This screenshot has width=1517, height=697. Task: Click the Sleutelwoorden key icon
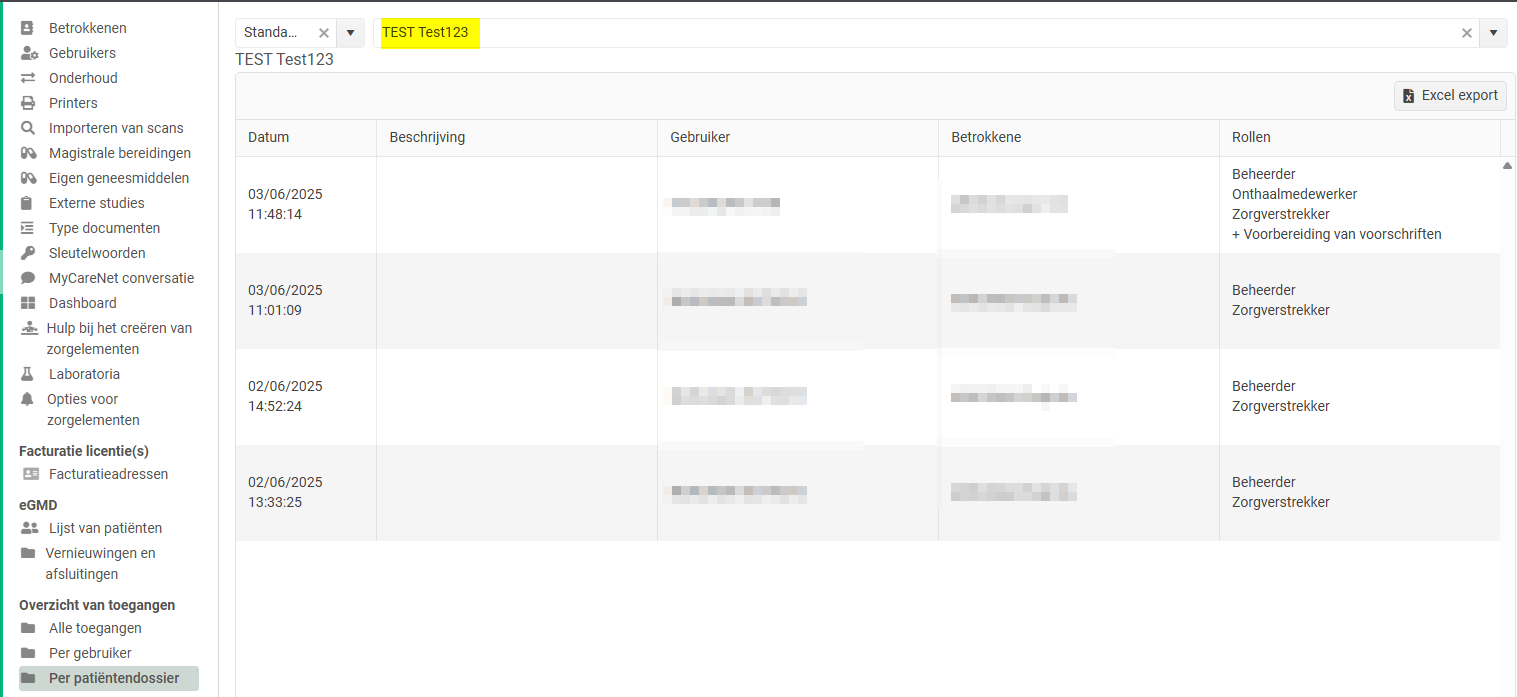pos(28,253)
